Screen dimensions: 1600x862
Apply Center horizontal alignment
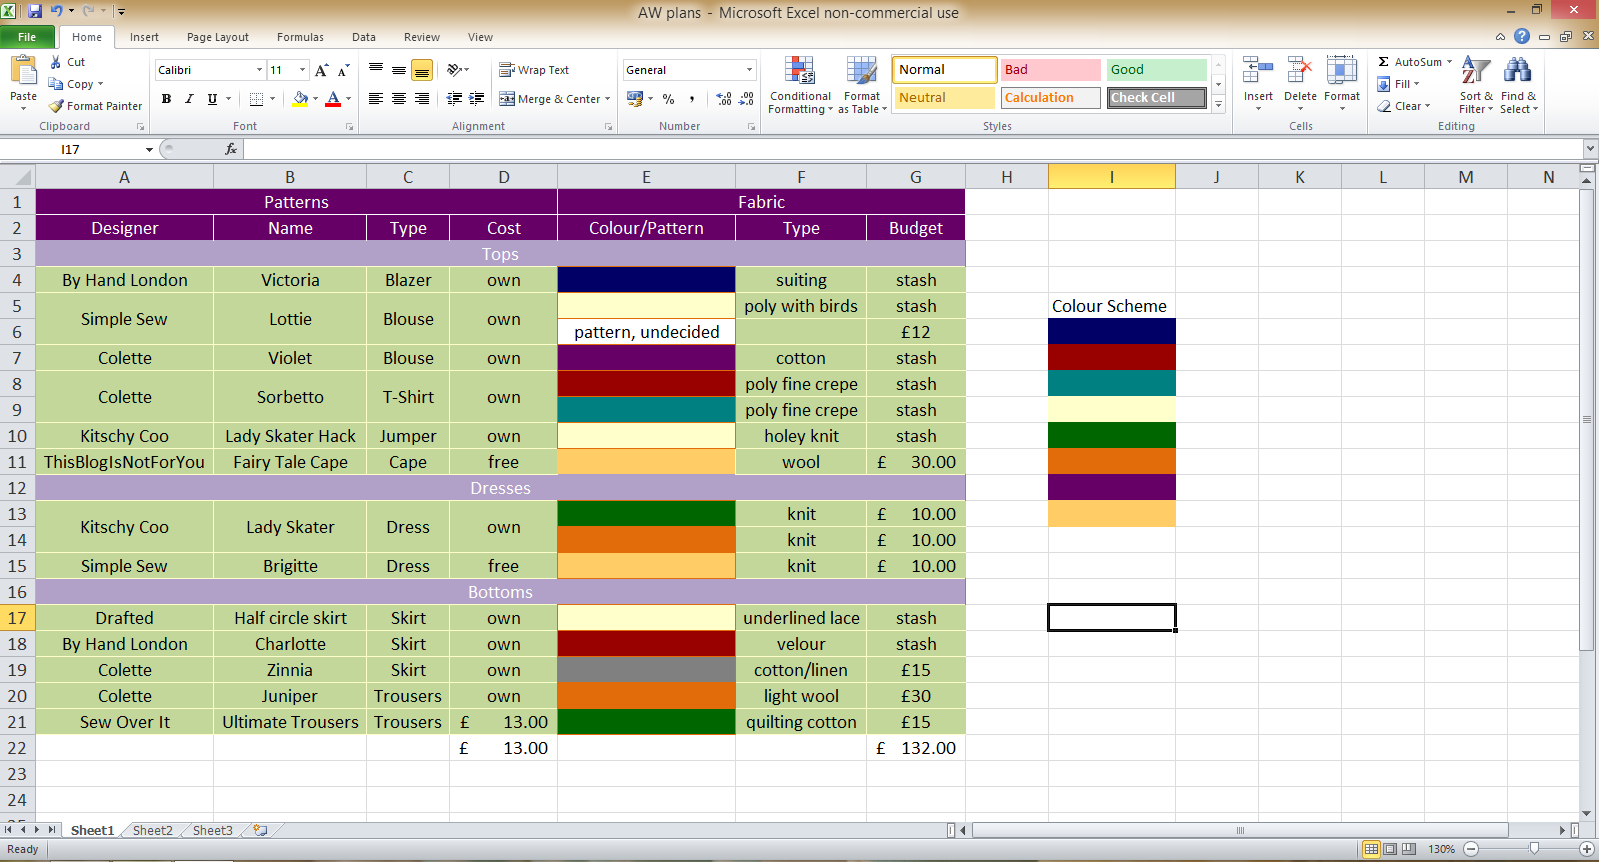(399, 99)
